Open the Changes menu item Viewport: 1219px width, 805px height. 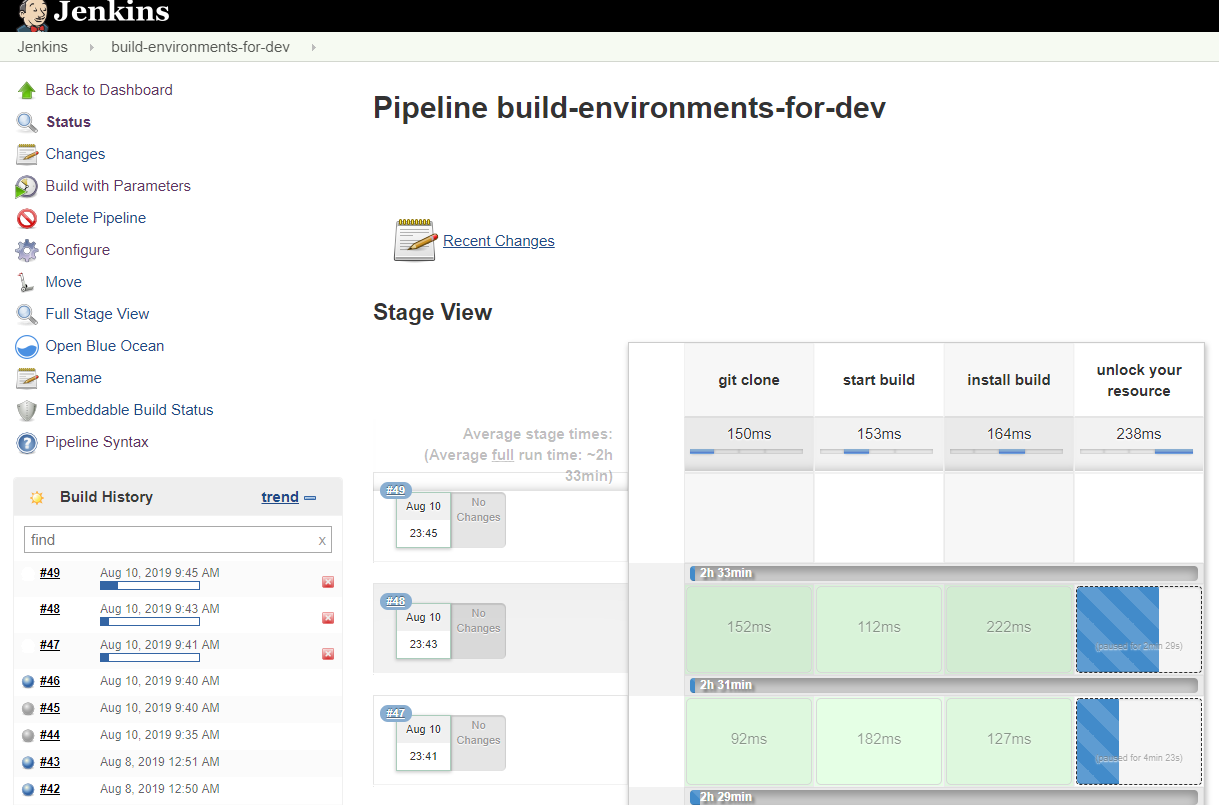pyautogui.click(x=75, y=154)
